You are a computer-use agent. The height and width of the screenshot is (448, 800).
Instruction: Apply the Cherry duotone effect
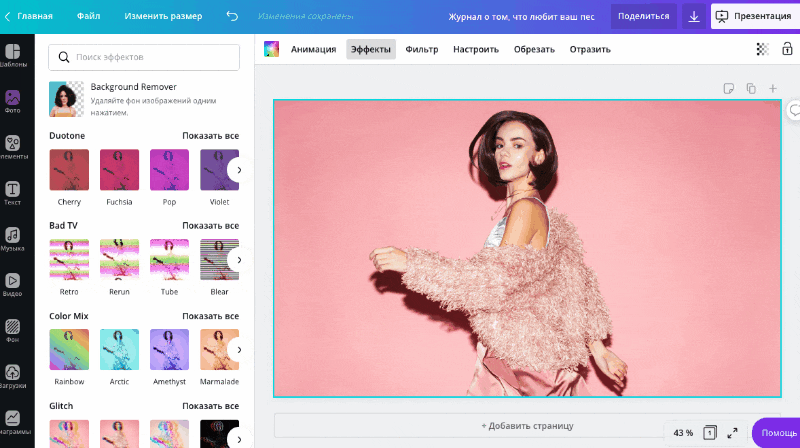coord(69,170)
